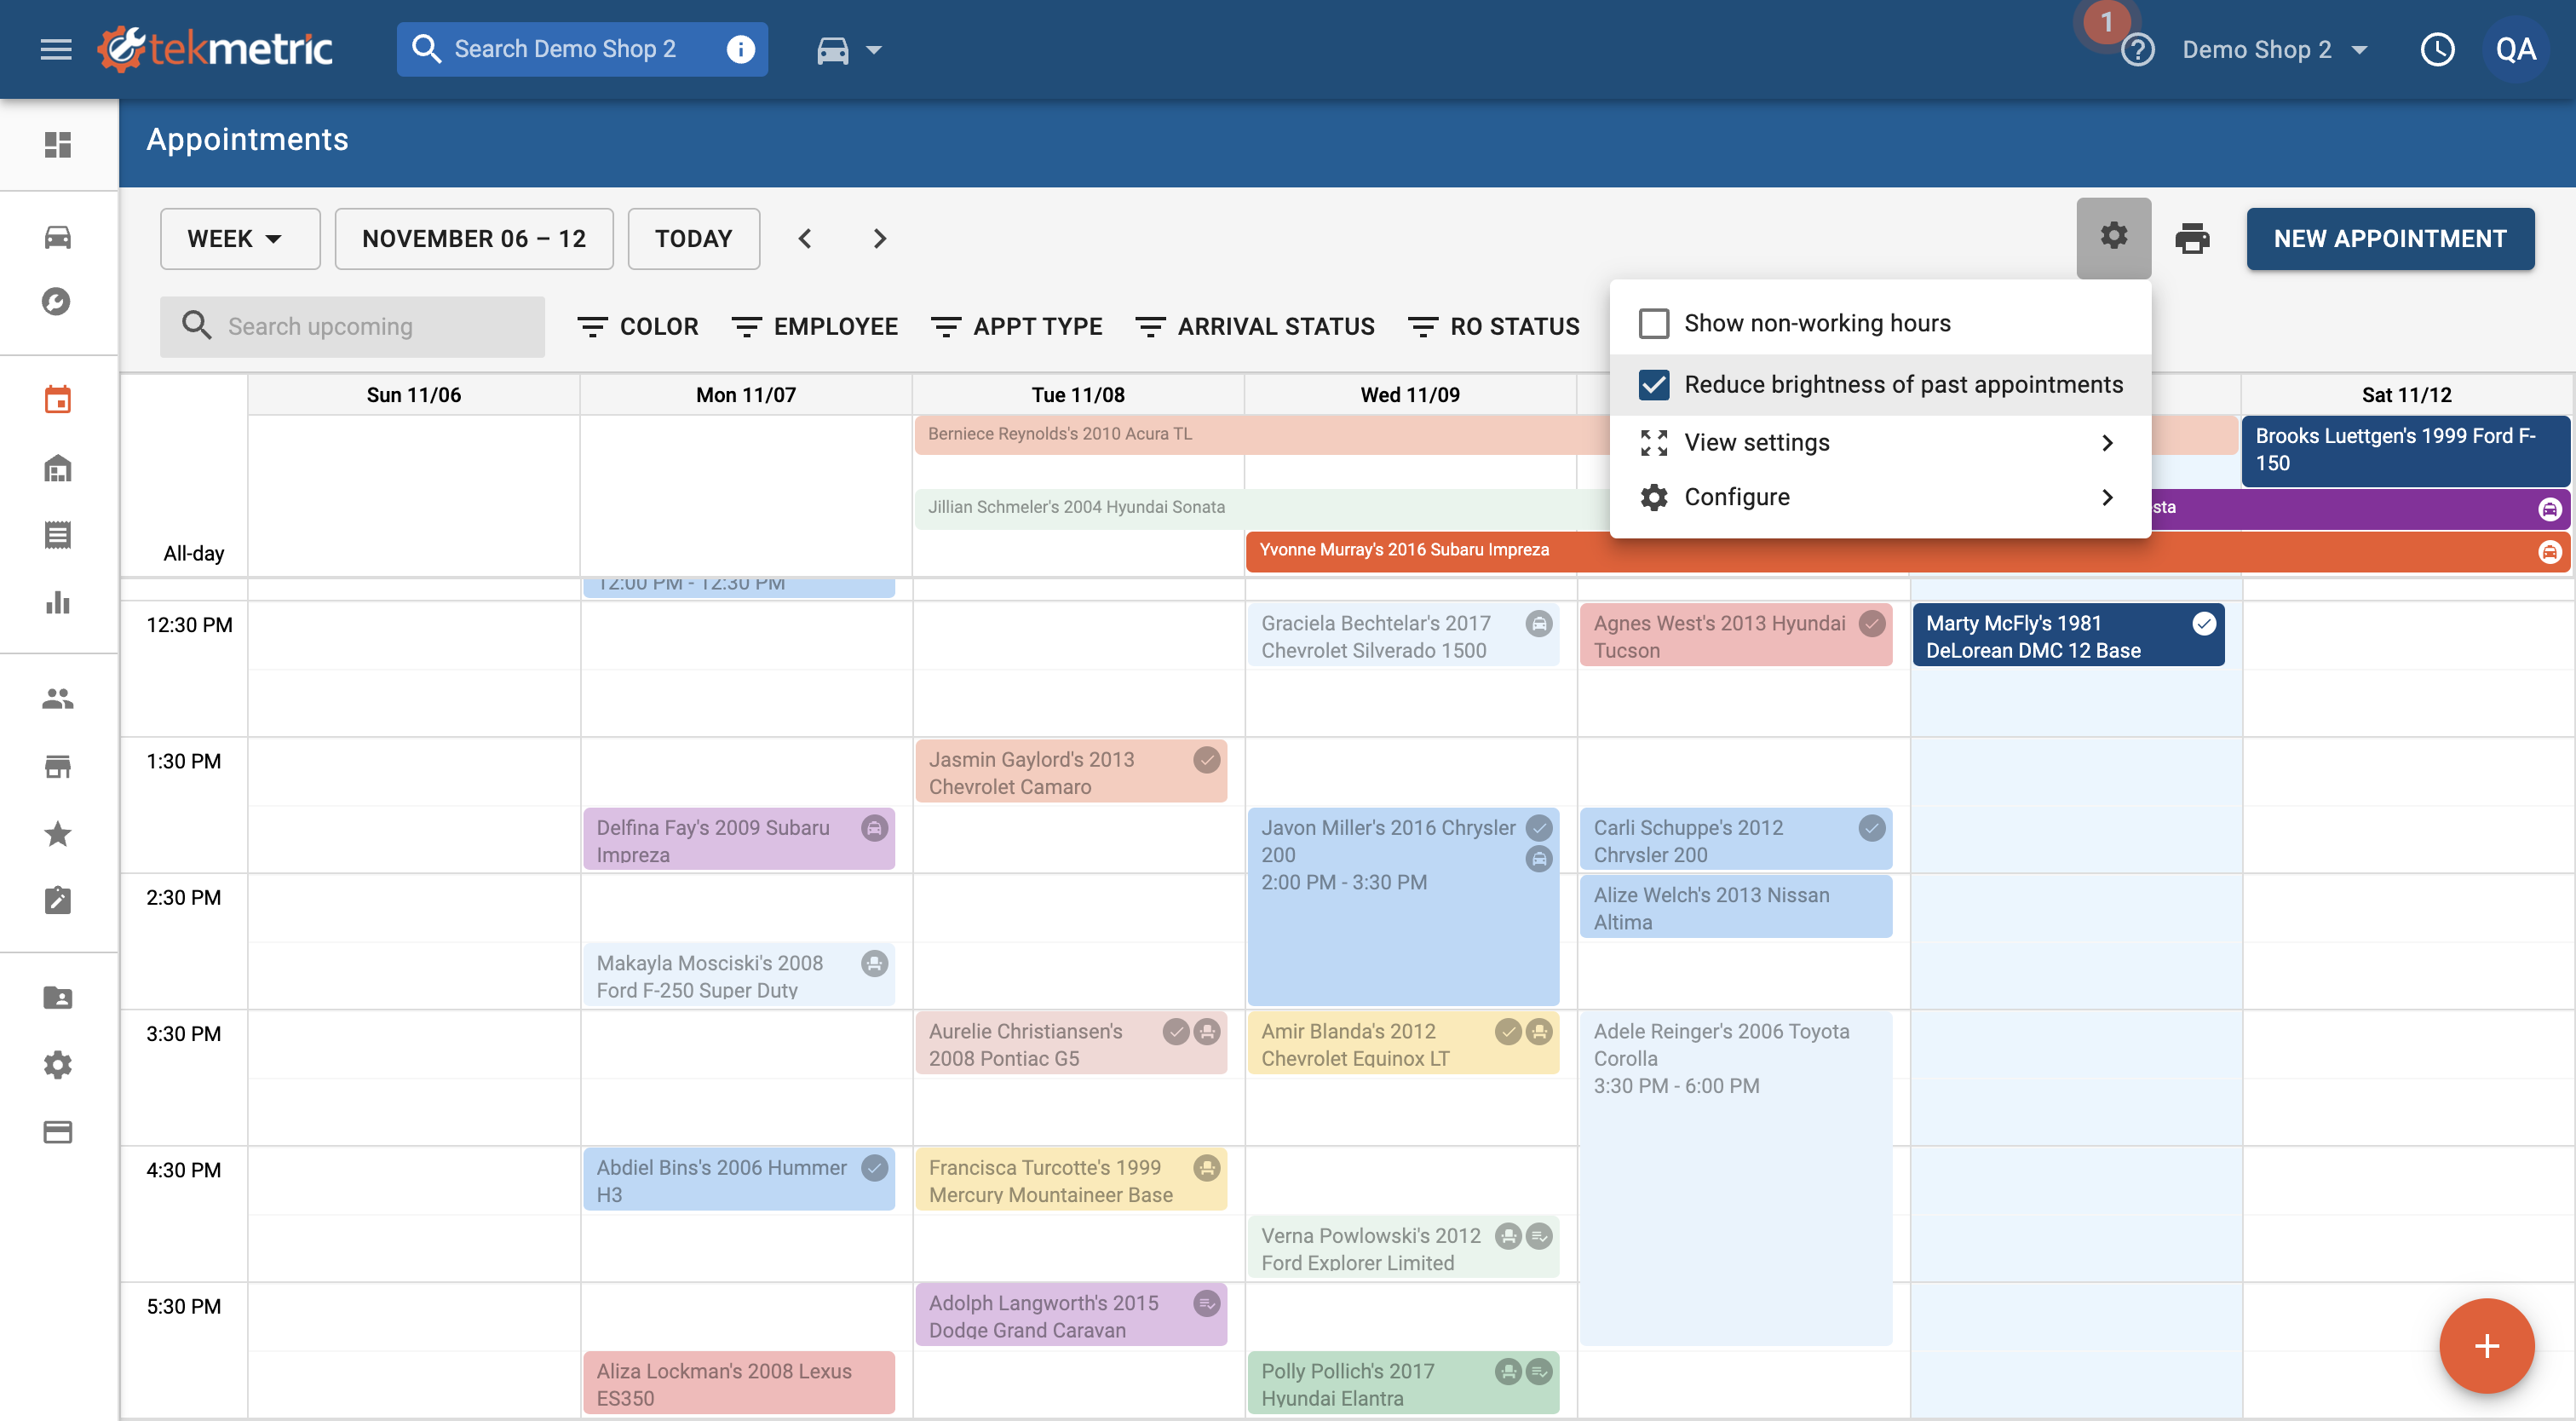Screen dimensions: 2576x1421
Task: Open Yonne Murray's 2016 Subaru Impreza appointment
Action: pos(1907,550)
